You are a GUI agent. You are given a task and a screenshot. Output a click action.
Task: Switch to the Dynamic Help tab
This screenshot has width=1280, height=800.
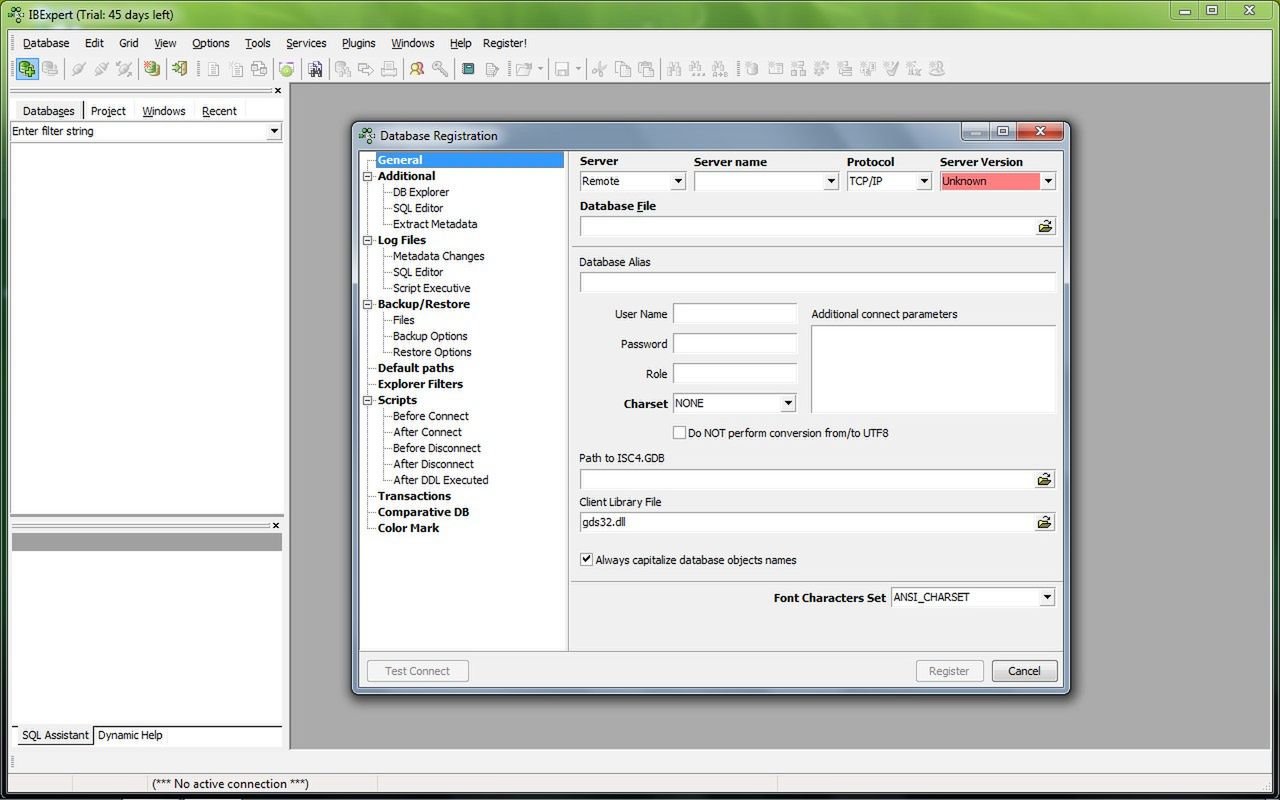[x=130, y=735]
